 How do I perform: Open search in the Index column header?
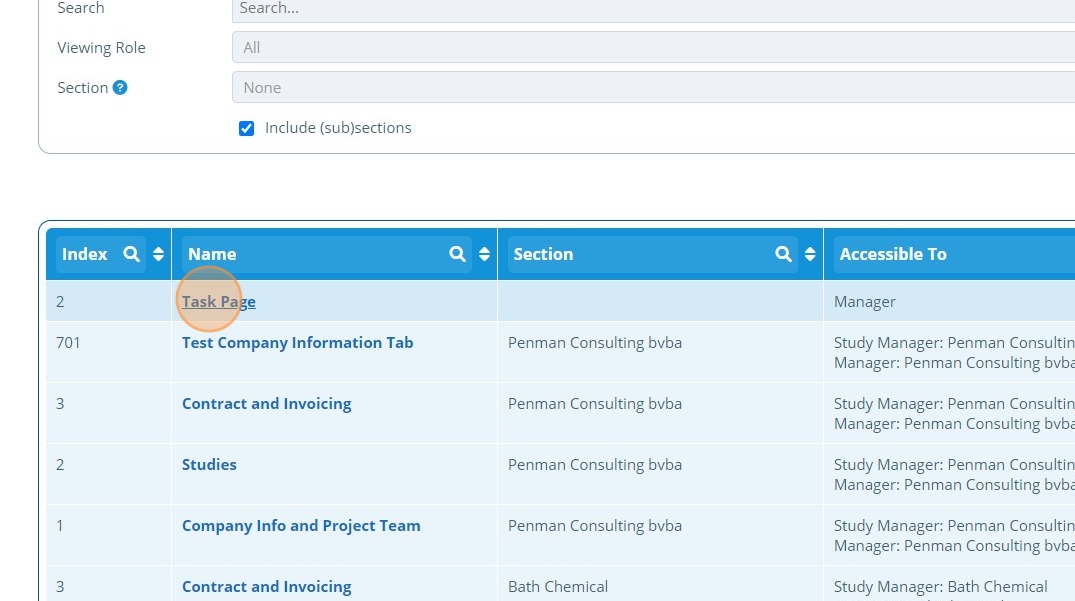click(131, 254)
